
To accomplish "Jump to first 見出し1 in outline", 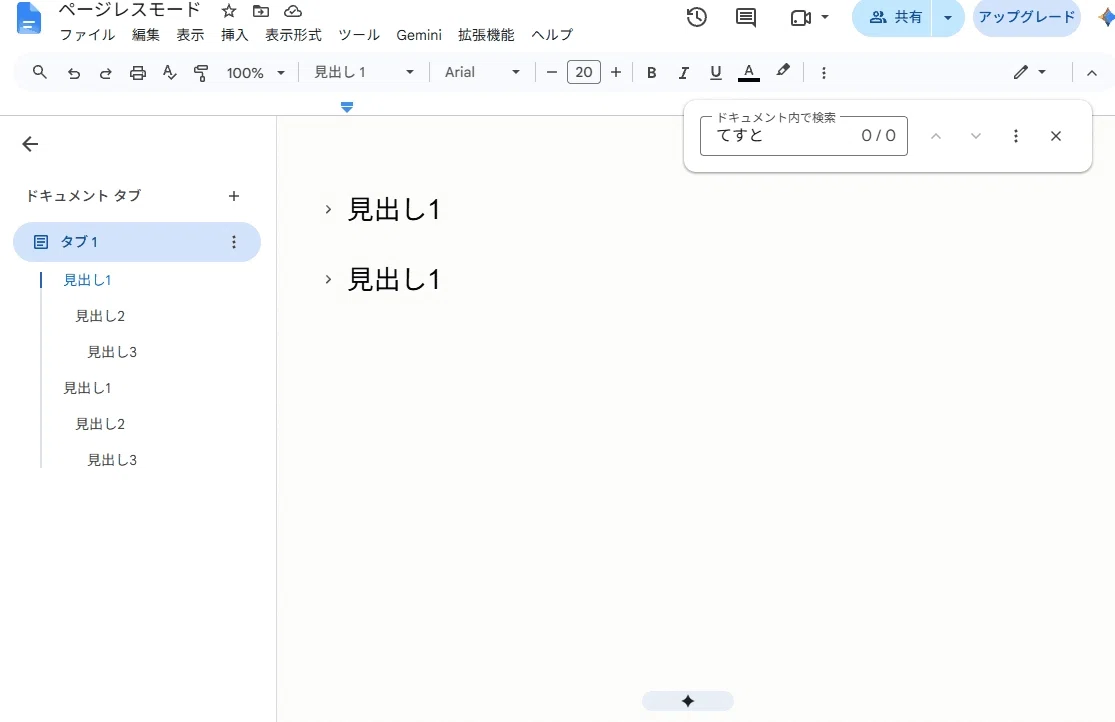I will click(x=87, y=280).
